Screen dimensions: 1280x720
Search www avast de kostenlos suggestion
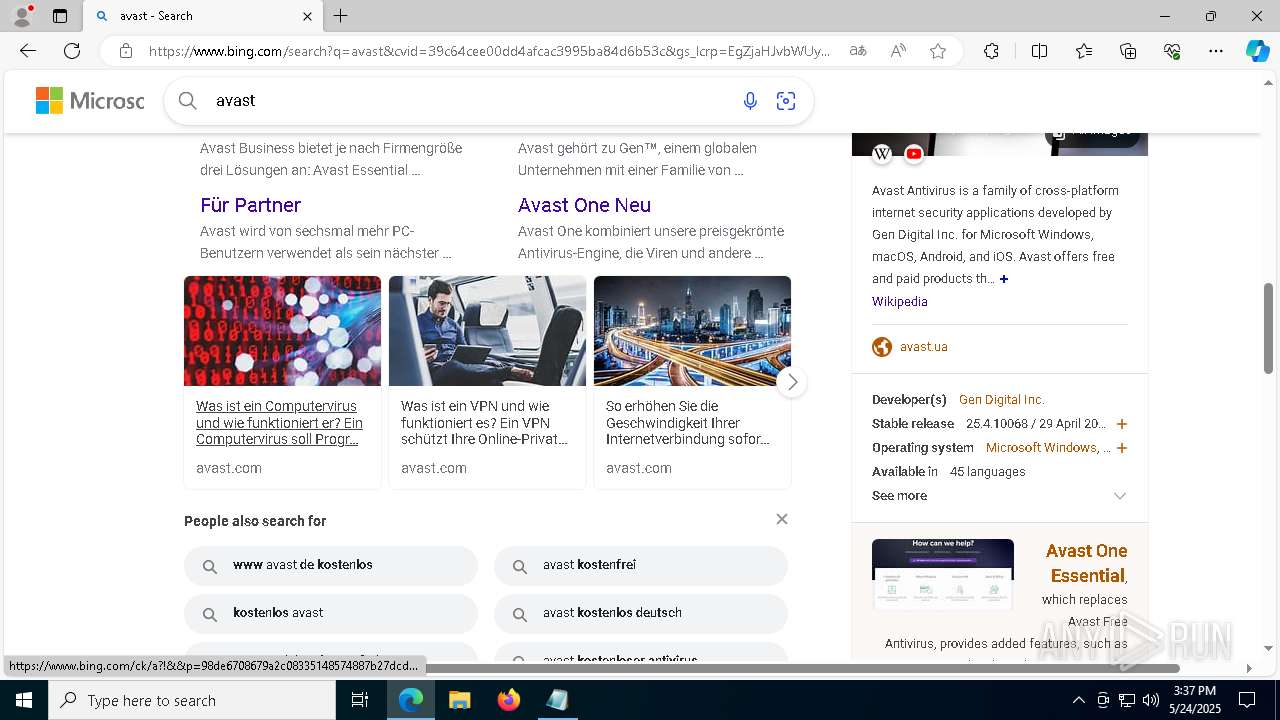click(x=331, y=566)
